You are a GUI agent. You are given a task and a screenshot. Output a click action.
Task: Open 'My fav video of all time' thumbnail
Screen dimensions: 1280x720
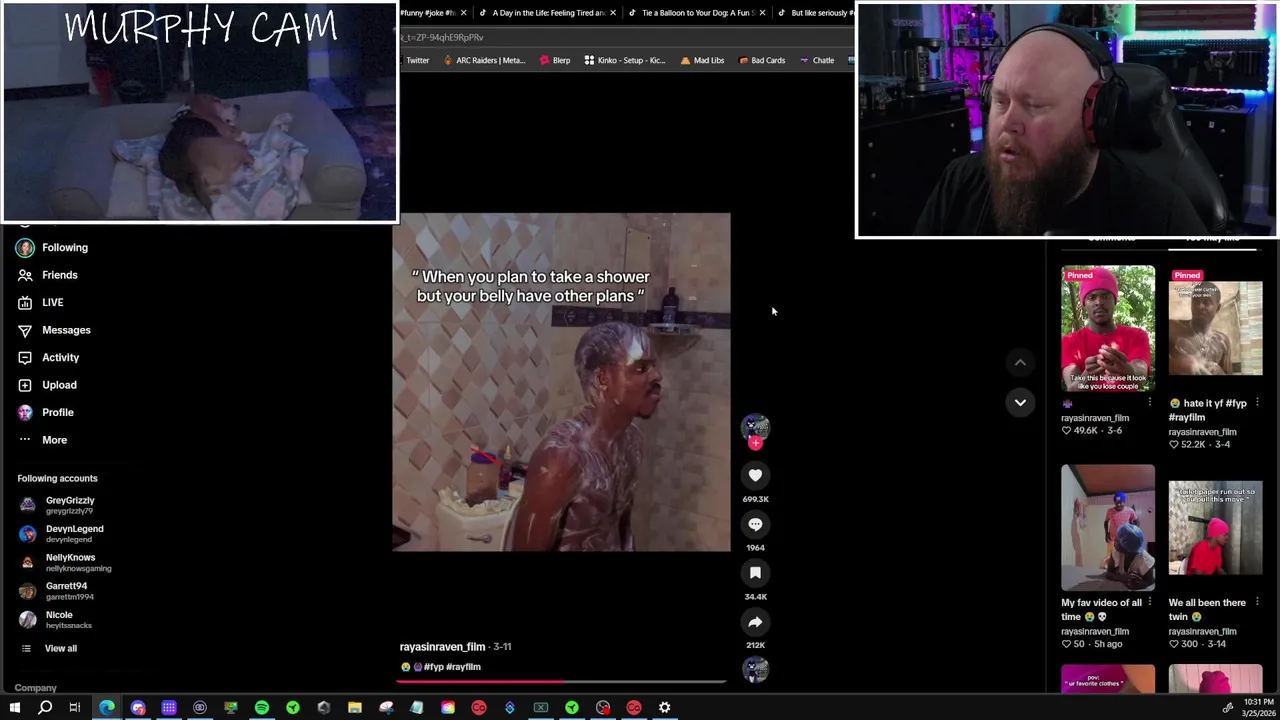tap(1107, 528)
